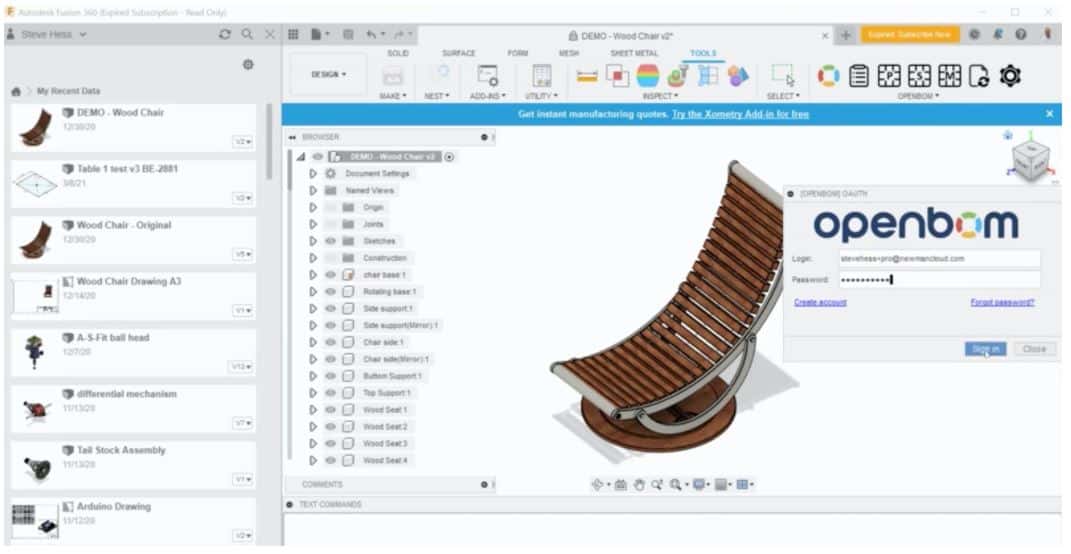
Task: Click the Save icon in toolbar
Action: (348, 35)
